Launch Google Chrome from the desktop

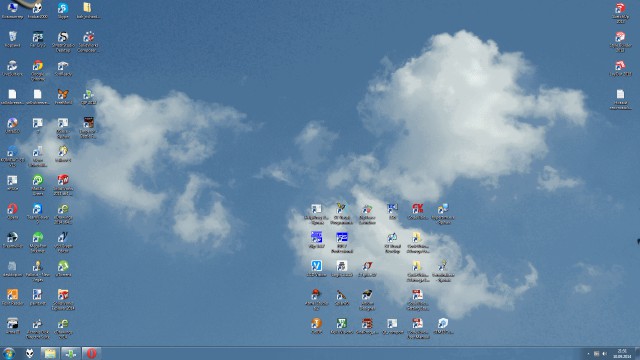pyautogui.click(x=38, y=70)
